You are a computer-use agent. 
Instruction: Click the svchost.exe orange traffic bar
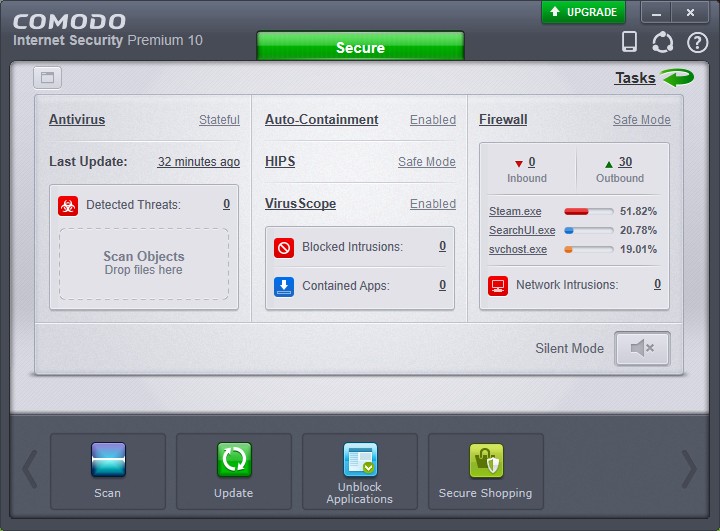[x=589, y=250]
